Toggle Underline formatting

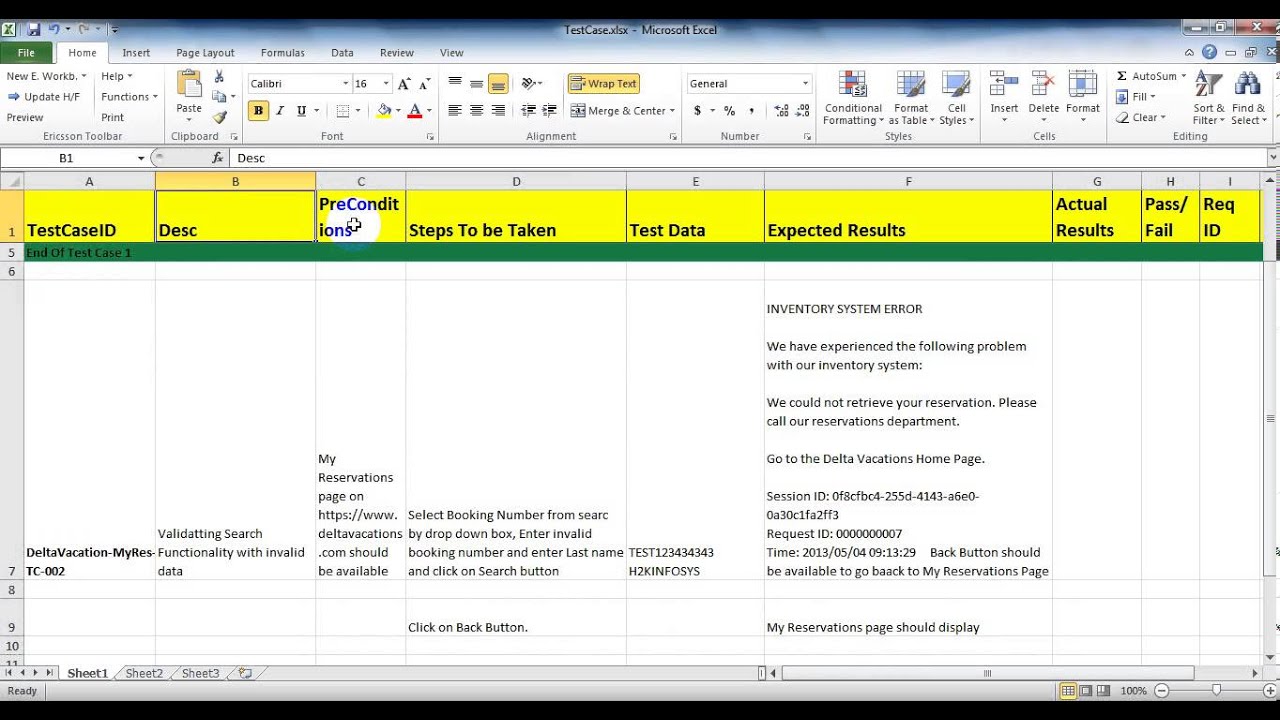coord(301,111)
